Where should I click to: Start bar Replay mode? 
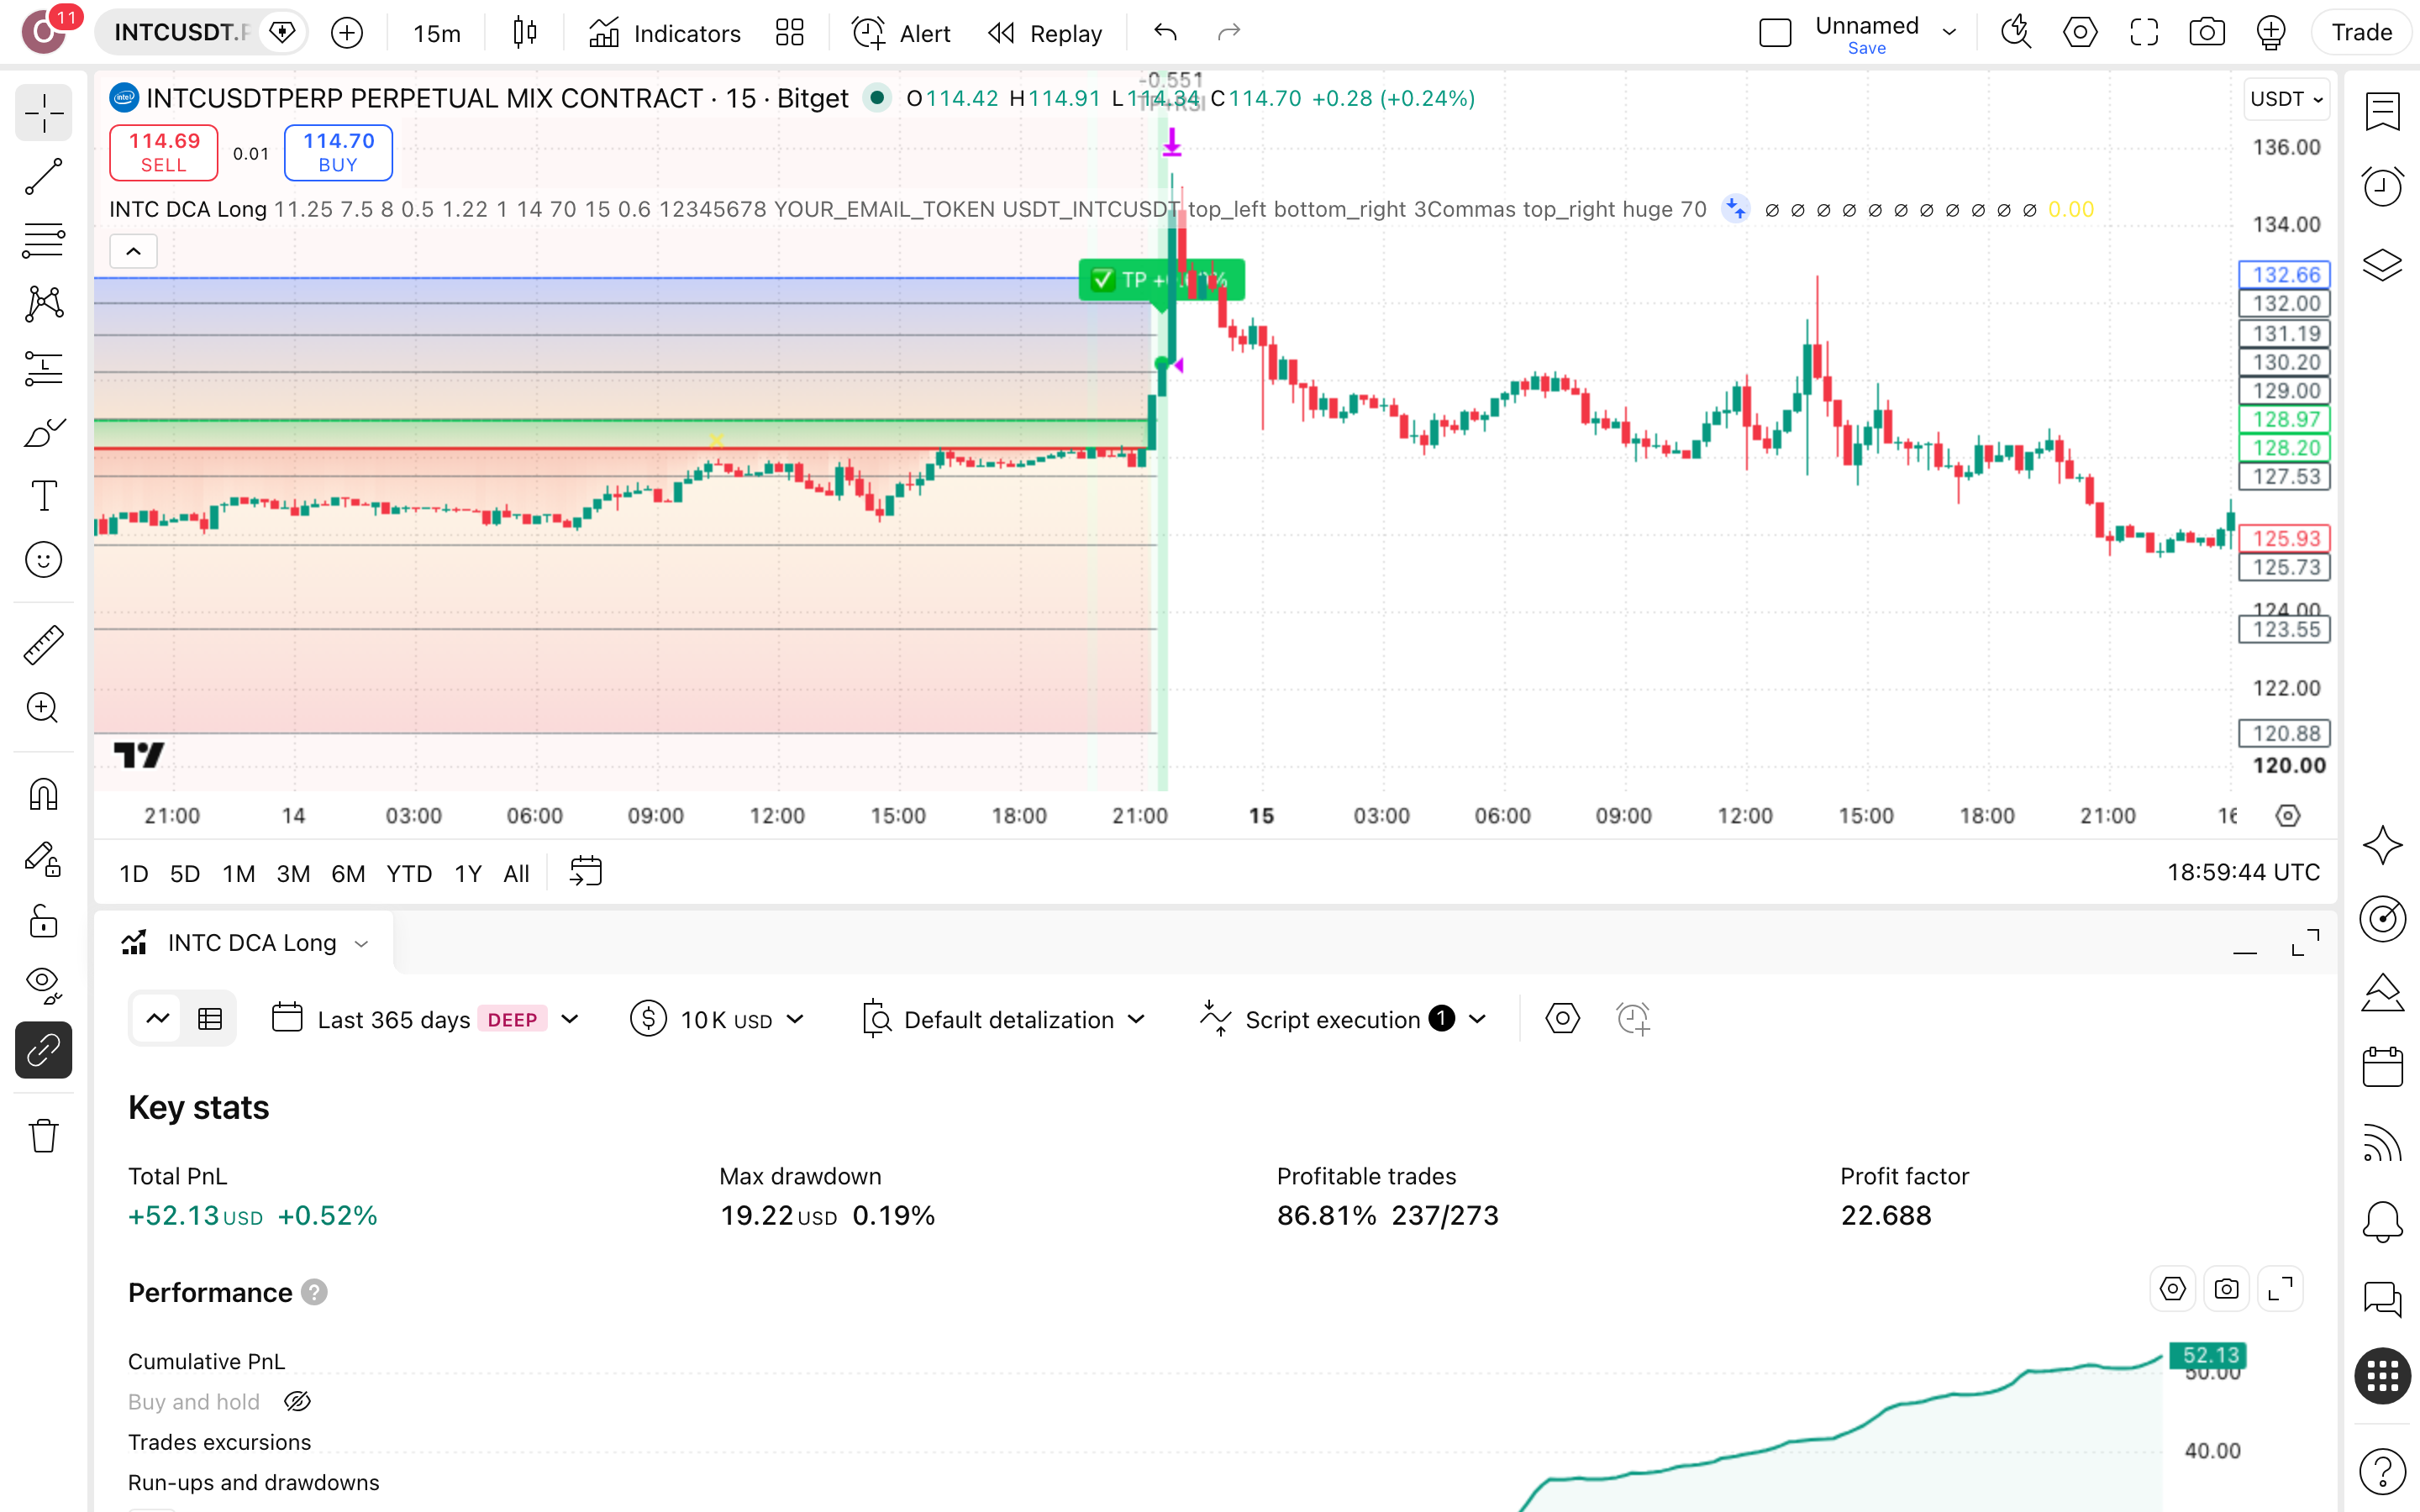tap(1045, 33)
